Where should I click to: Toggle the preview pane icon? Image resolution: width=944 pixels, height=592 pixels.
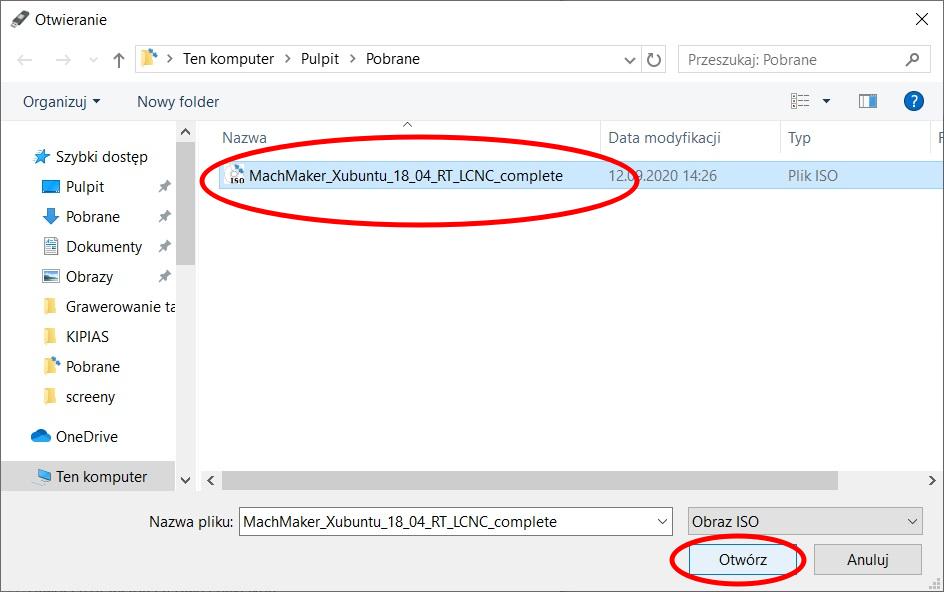tap(867, 101)
